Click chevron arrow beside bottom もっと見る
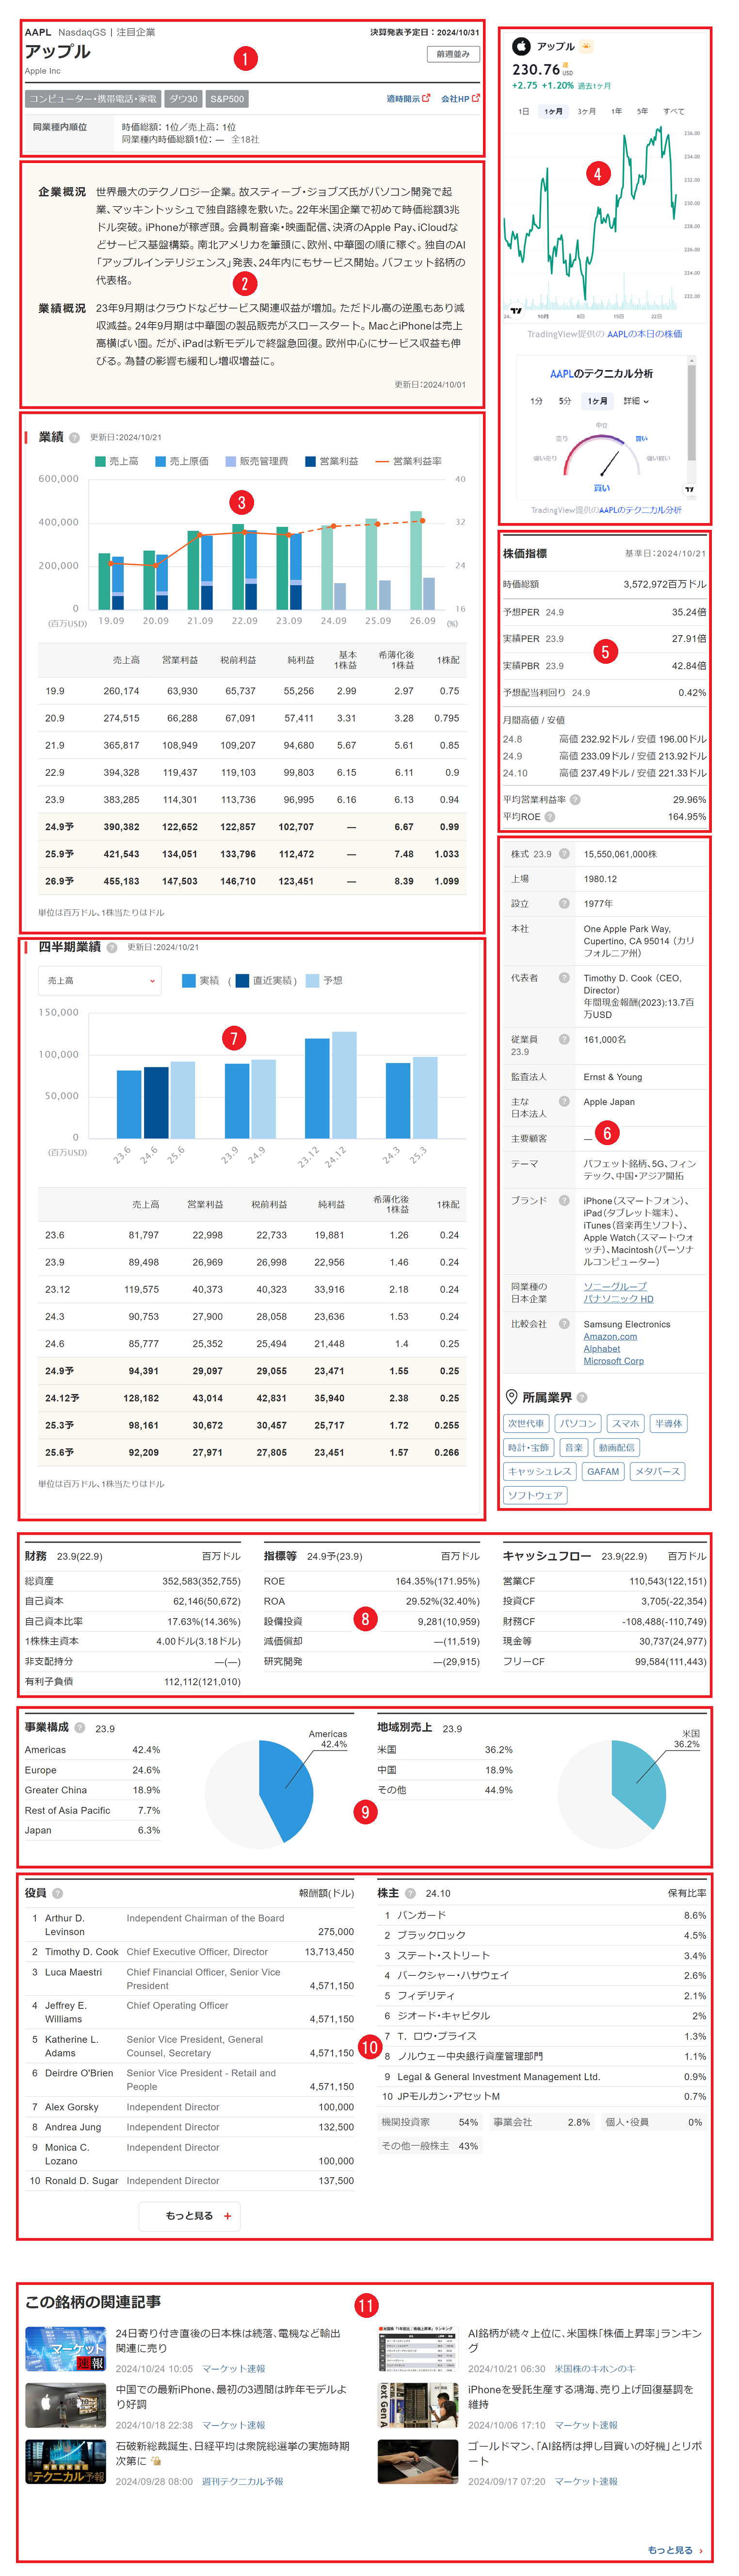Screen dimensions: 739x2576 [x=701, y=2550]
